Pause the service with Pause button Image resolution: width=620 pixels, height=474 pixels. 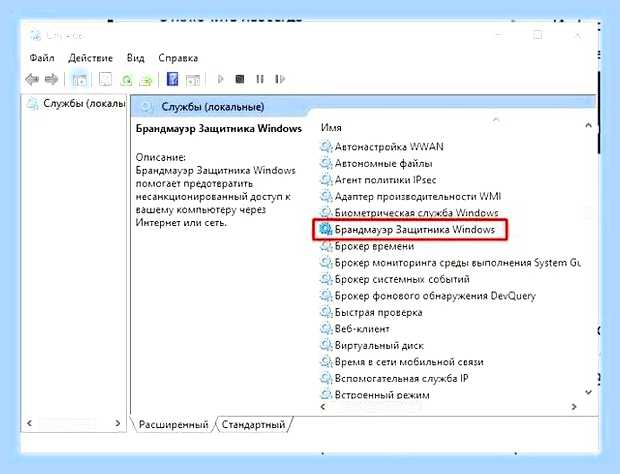click(x=260, y=79)
